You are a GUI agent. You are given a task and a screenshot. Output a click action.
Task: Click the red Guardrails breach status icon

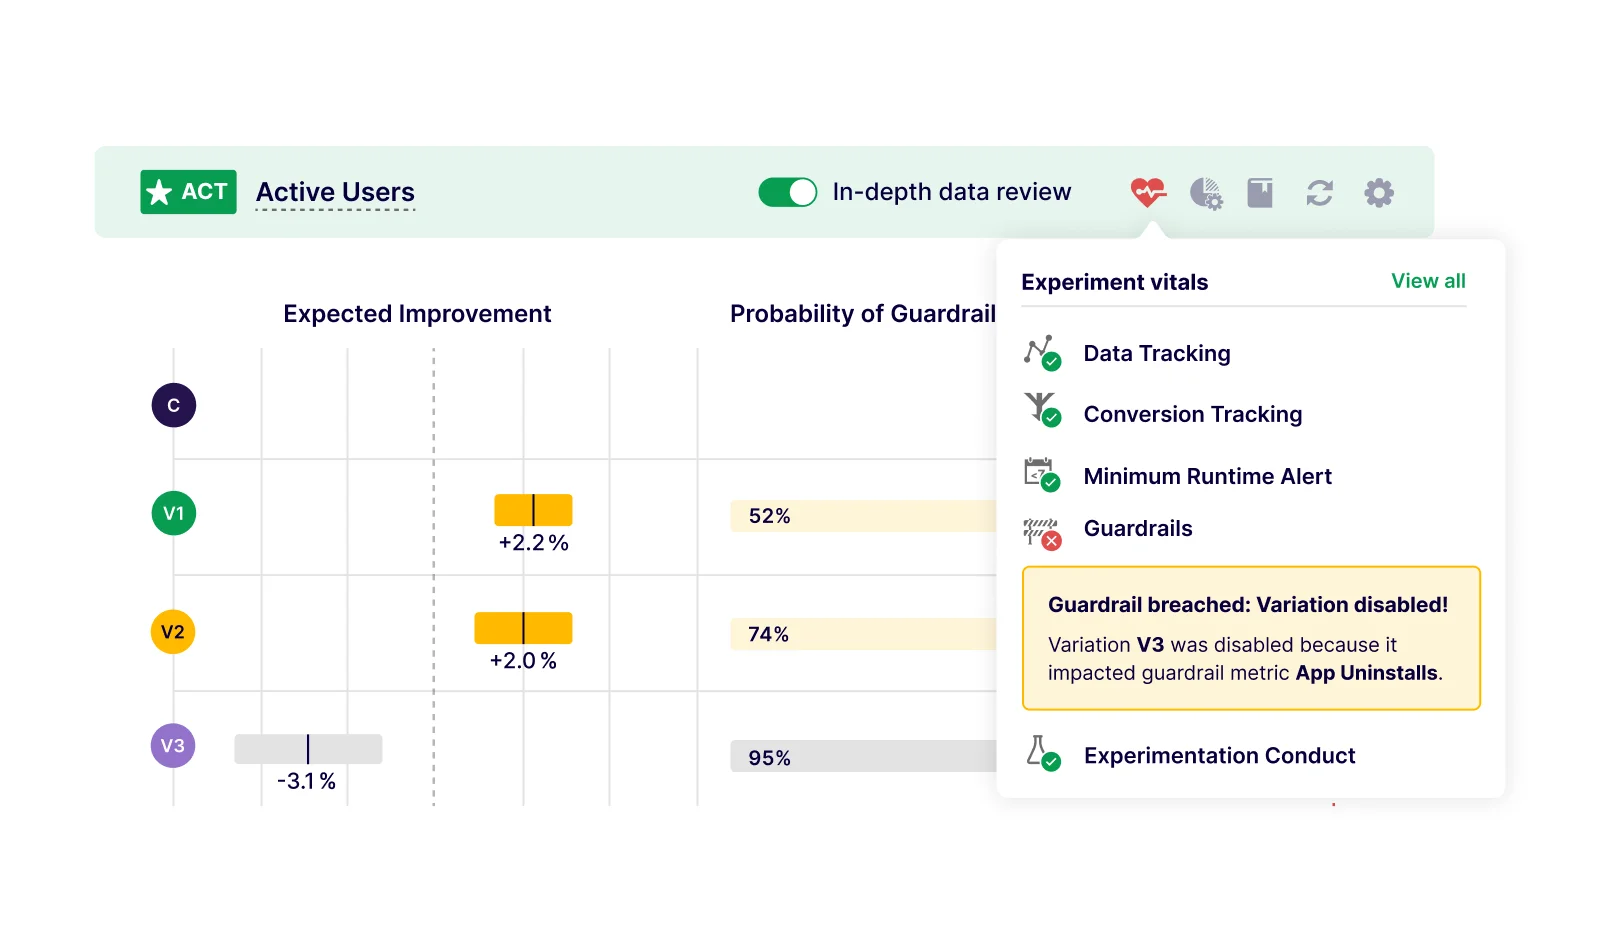(1051, 541)
